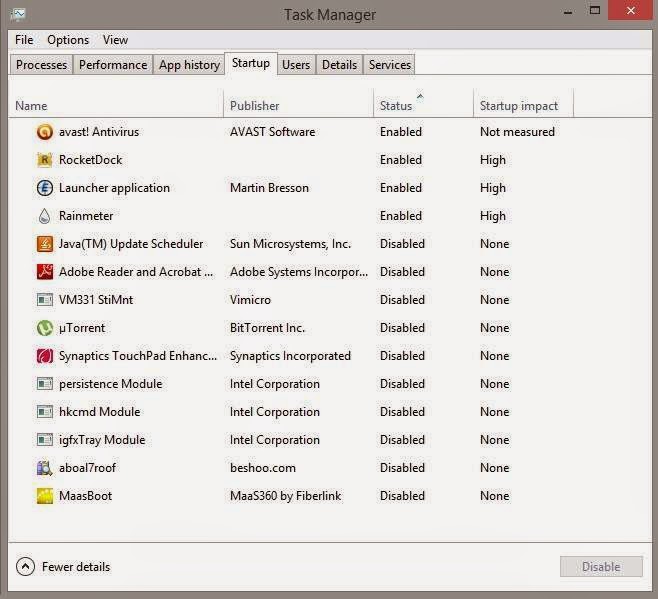Open the Services tab
This screenshot has height=599, width=658.
389,65
